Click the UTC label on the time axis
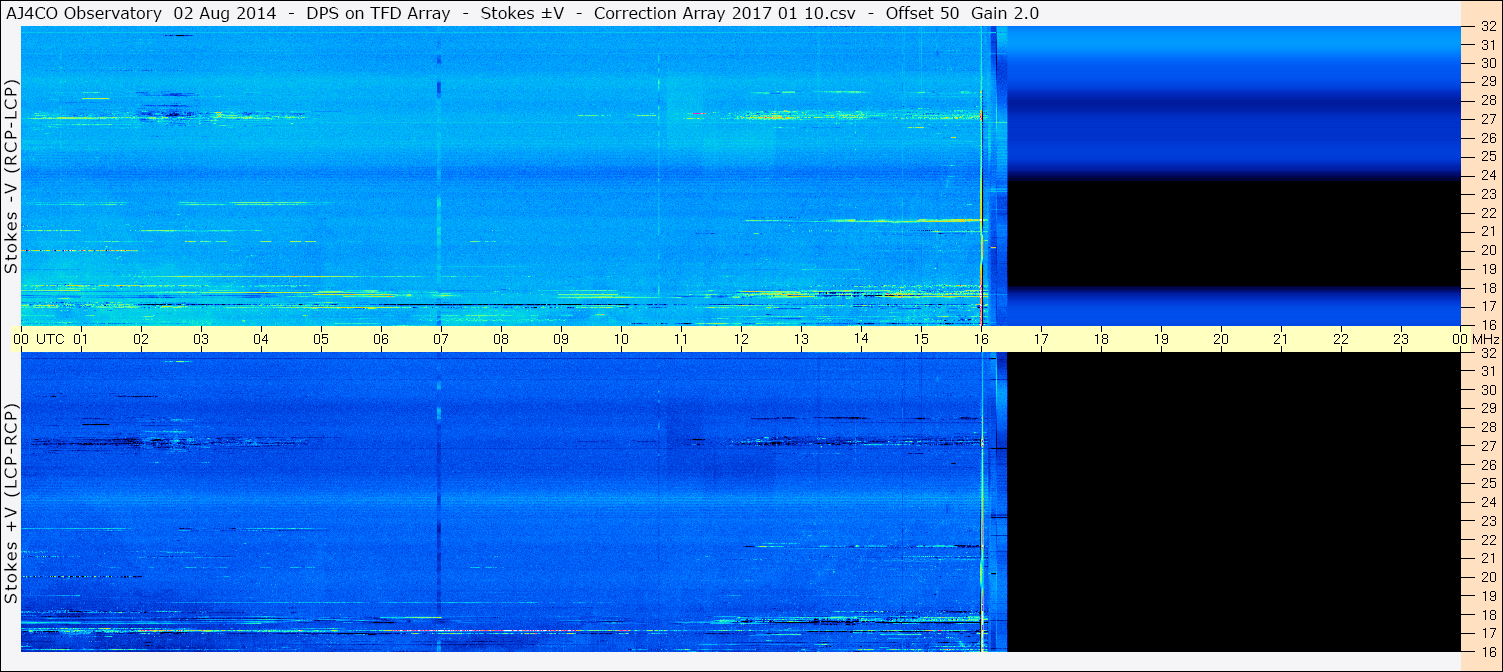The image size is (1503, 672). (51, 340)
